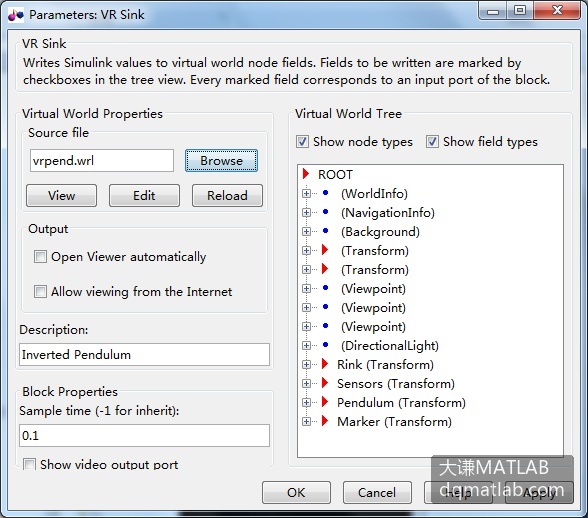Click the blue dot beside WorldInfo node
588x518 pixels.
pyautogui.click(x=326, y=193)
